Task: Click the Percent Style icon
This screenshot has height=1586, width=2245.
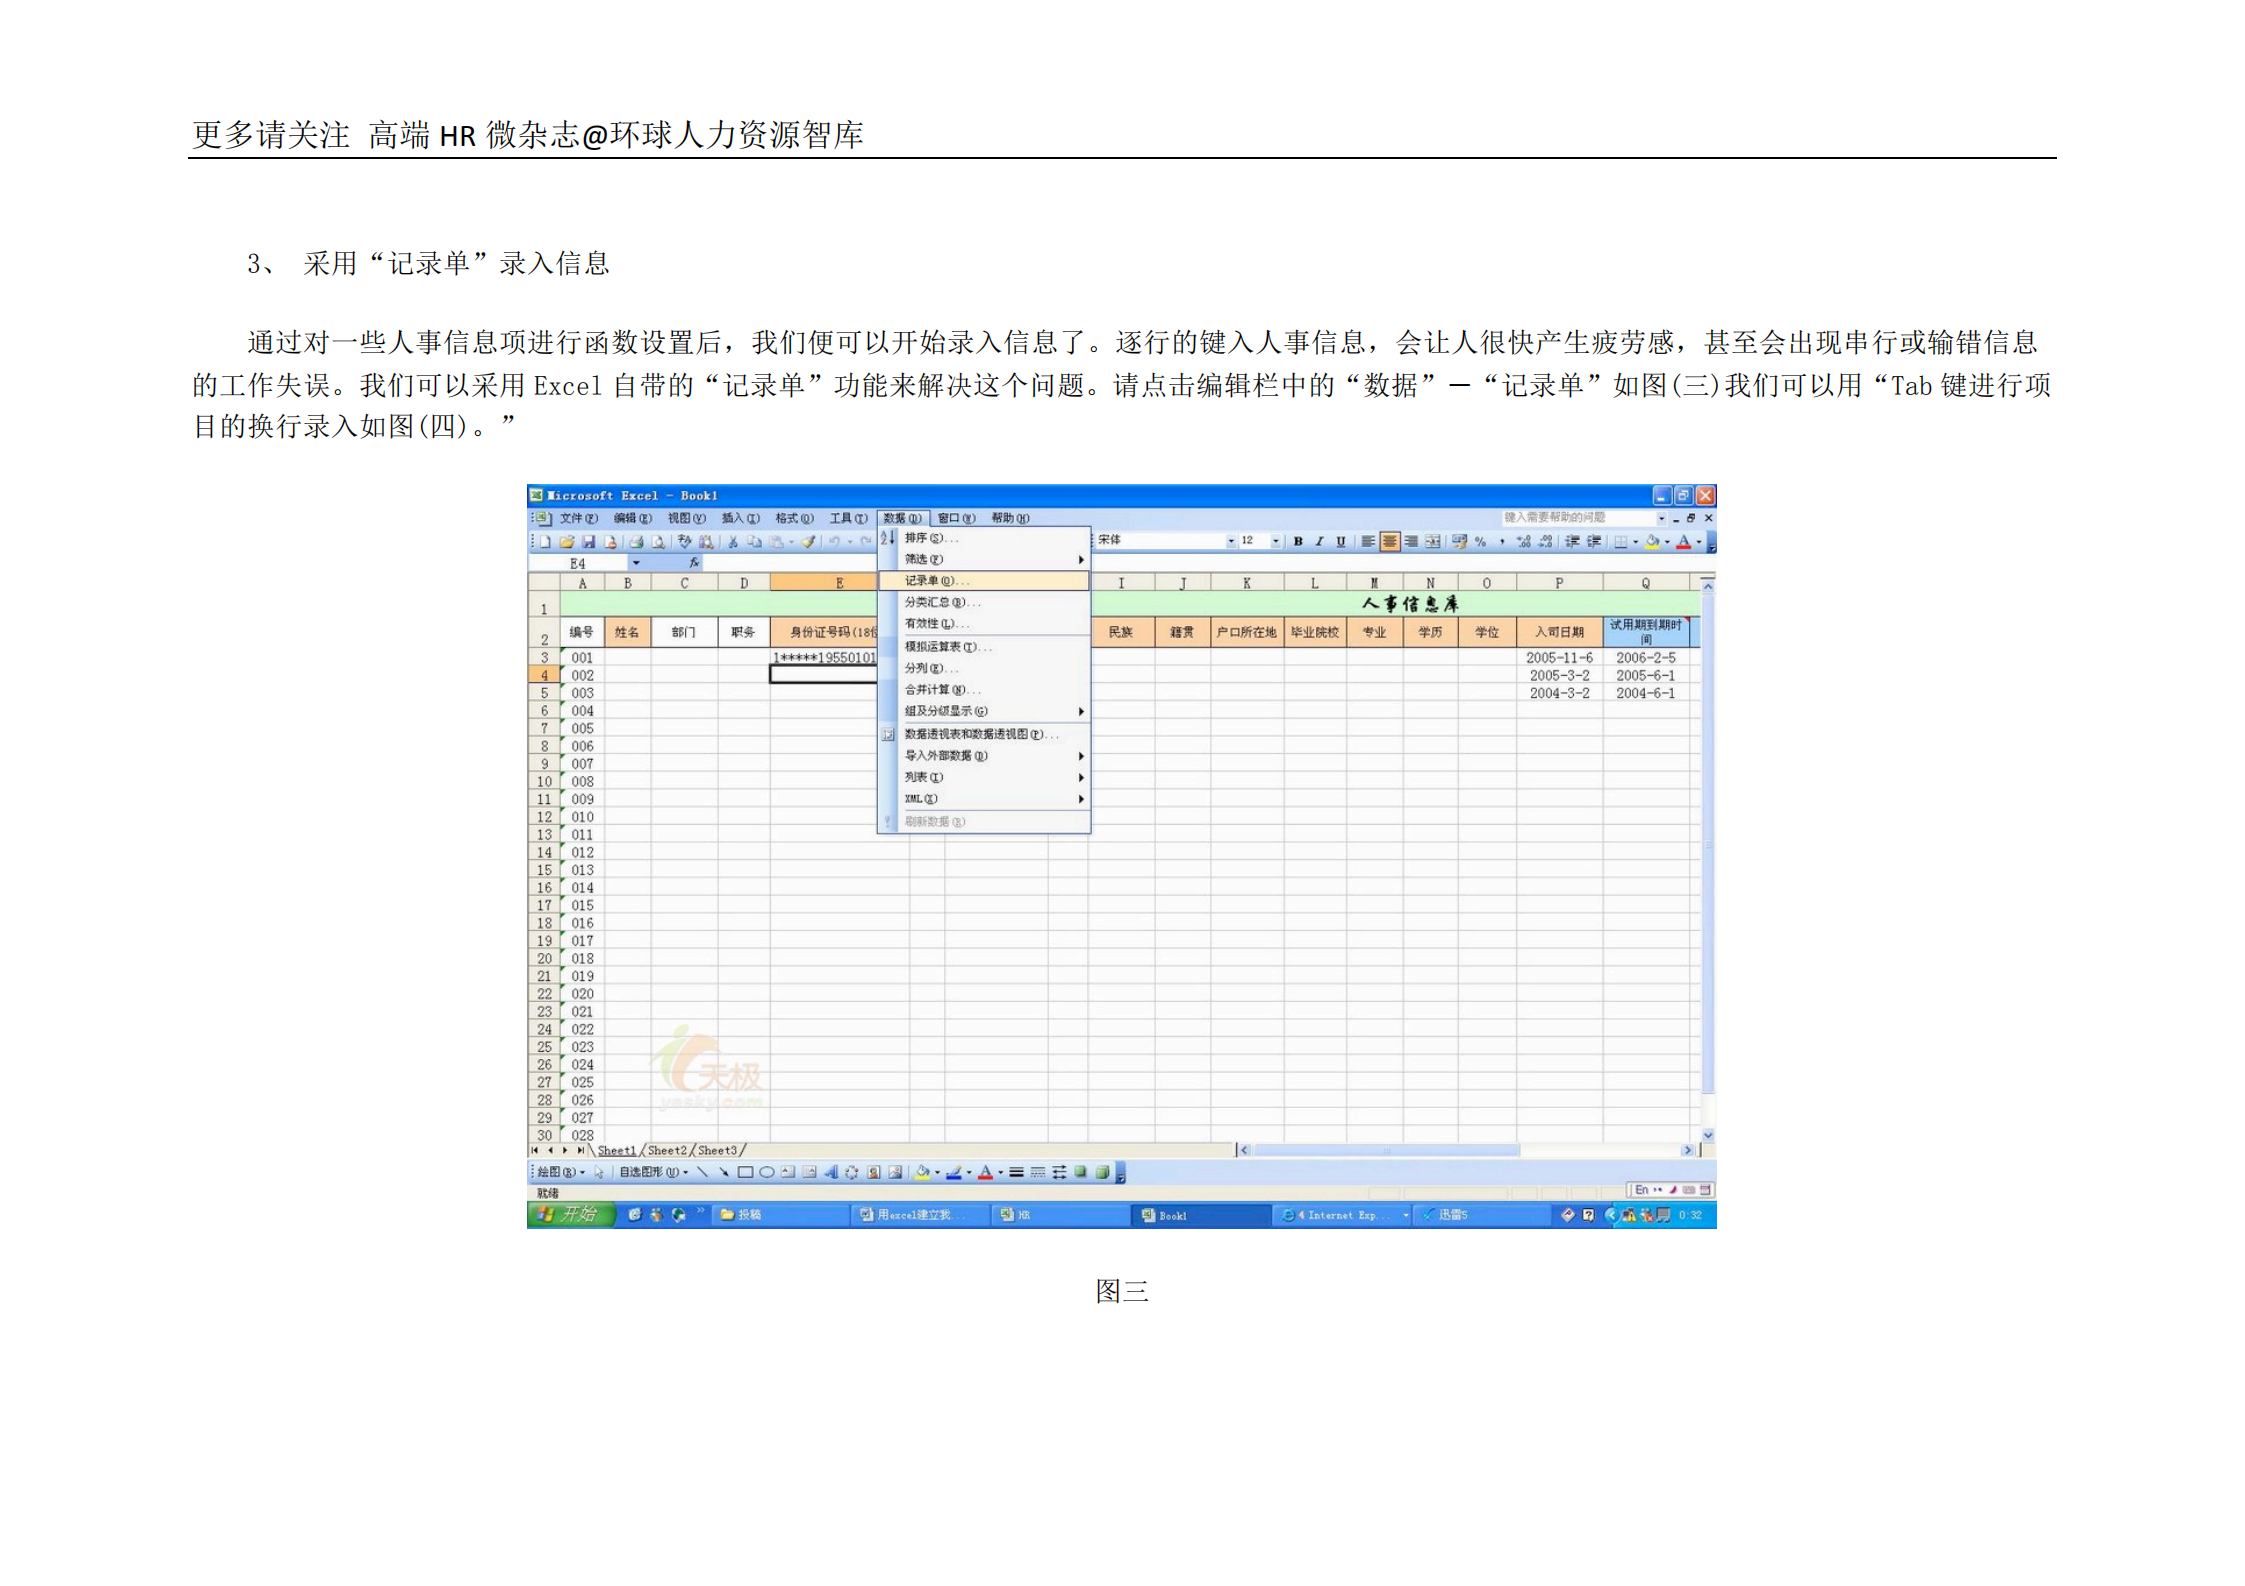Action: pos(1480,542)
